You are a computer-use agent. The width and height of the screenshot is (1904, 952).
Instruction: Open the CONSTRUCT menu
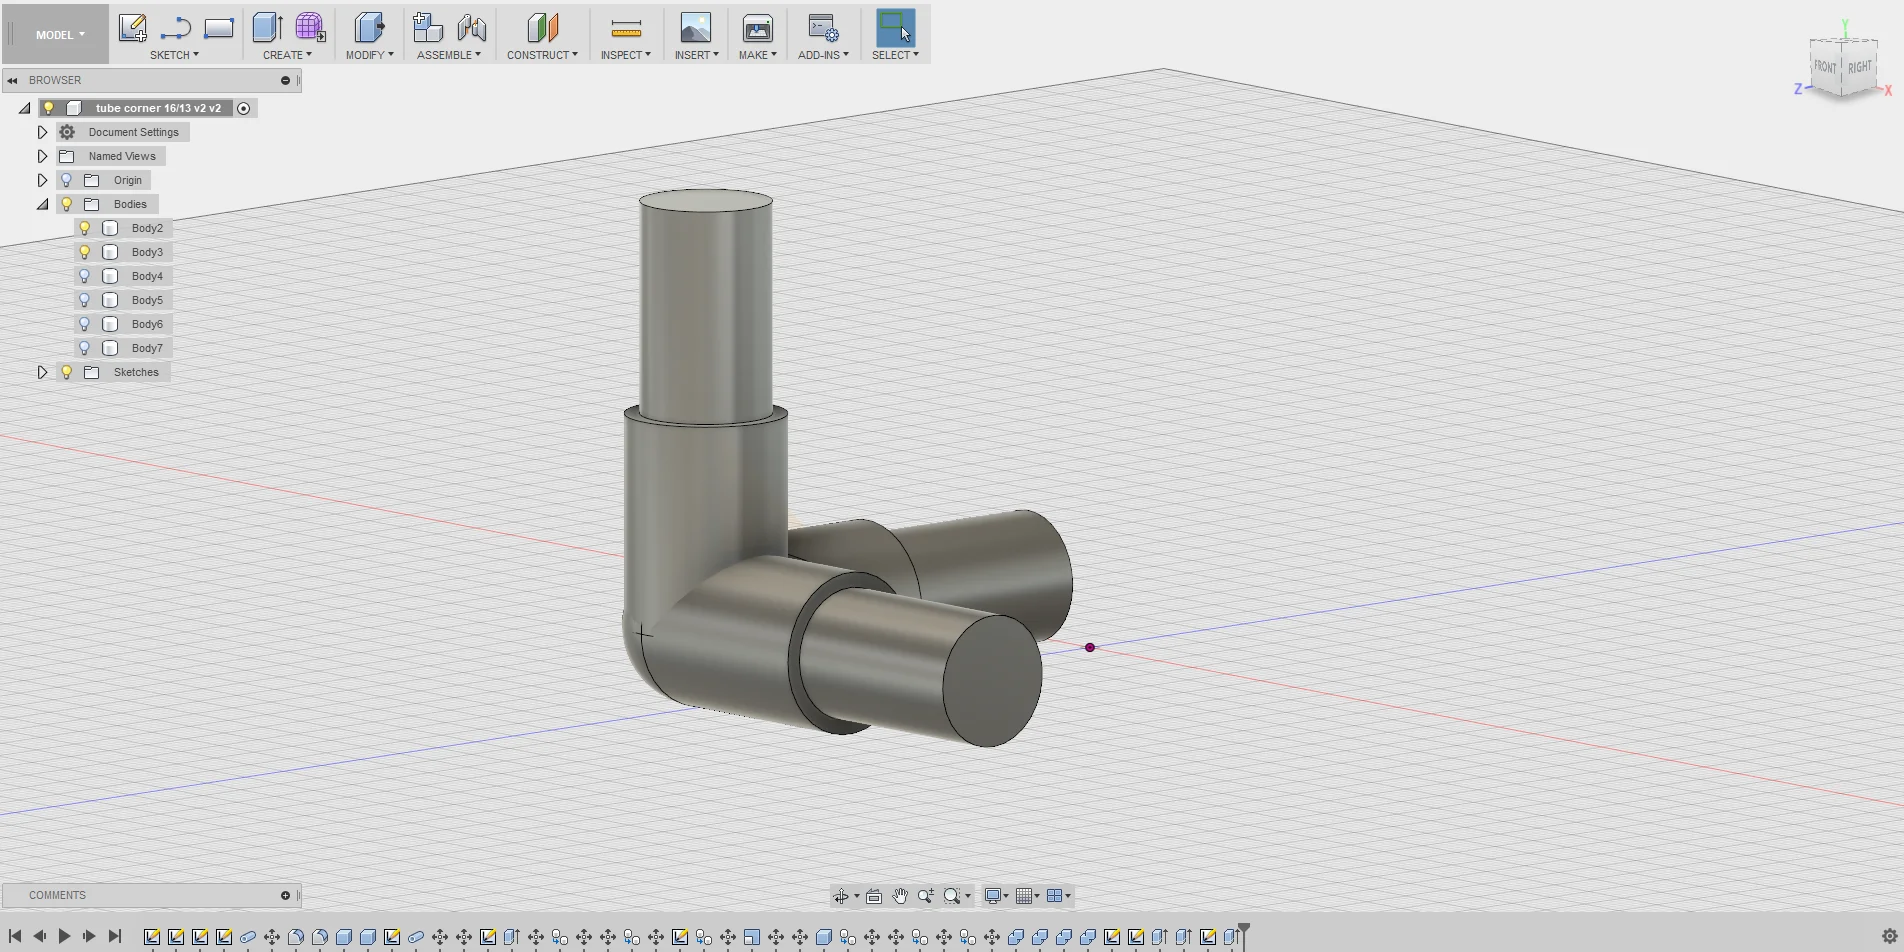point(542,55)
